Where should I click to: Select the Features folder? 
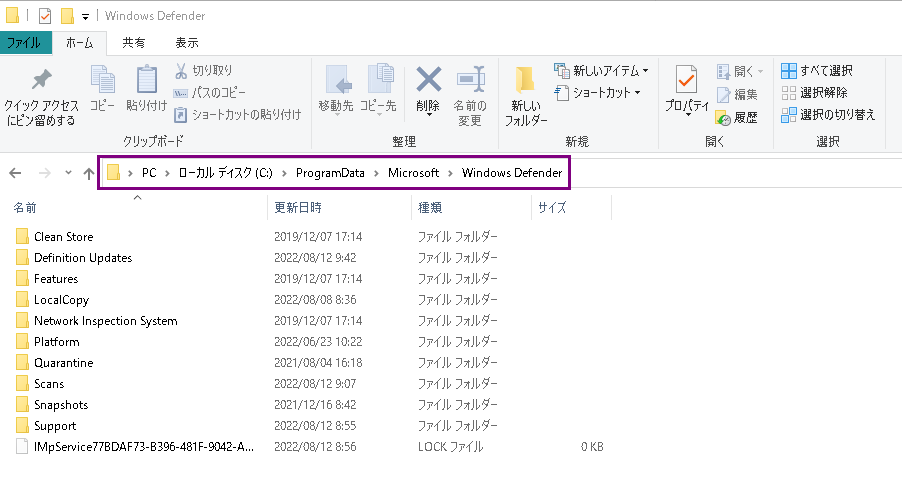tap(56, 278)
